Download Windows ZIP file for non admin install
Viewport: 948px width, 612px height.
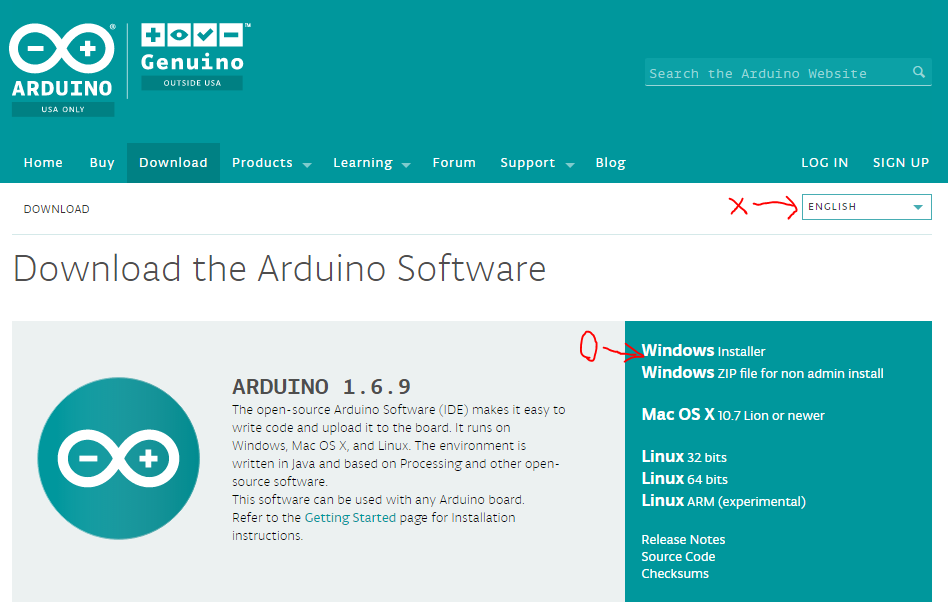pyautogui.click(x=762, y=373)
